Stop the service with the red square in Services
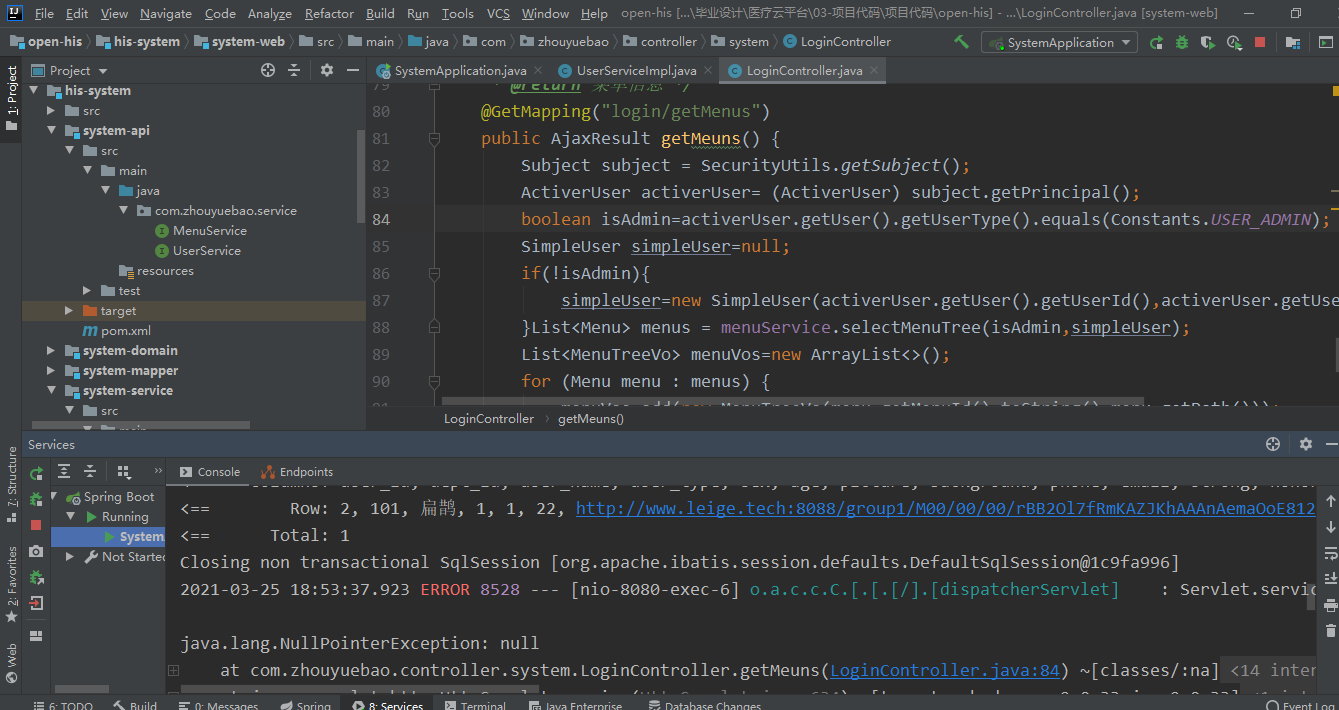Screen dimensions: 1339x710 click(x=36, y=524)
